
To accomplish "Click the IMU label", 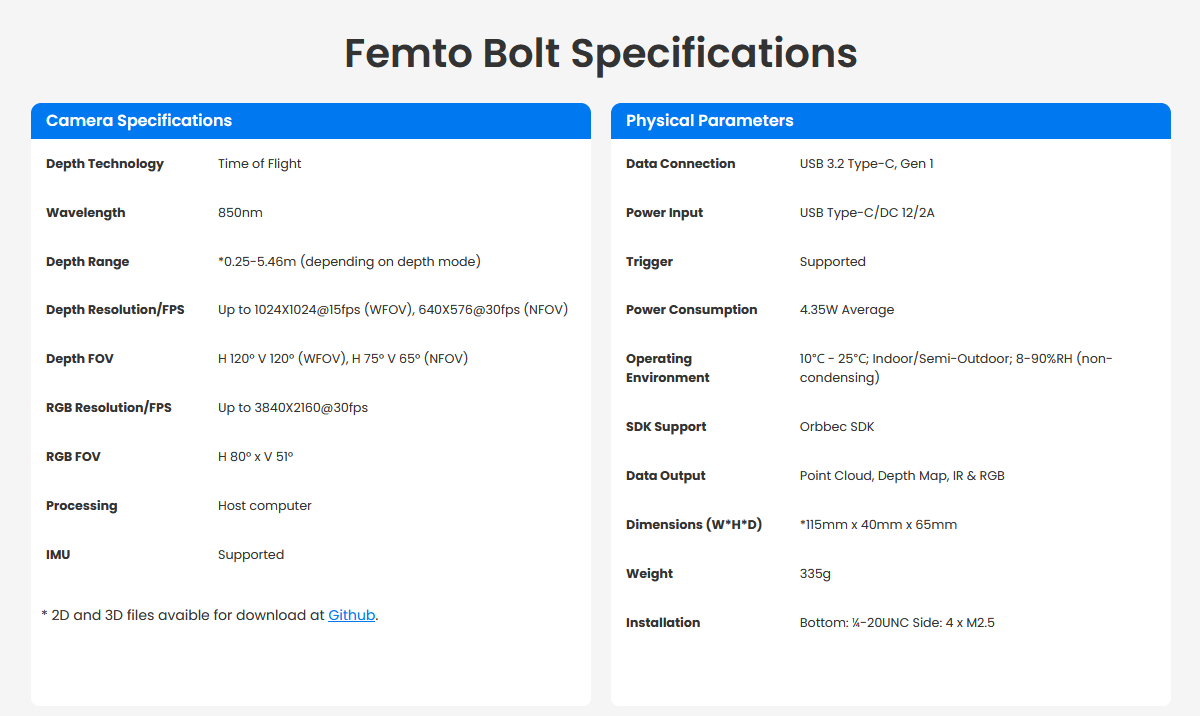I will 58,555.
